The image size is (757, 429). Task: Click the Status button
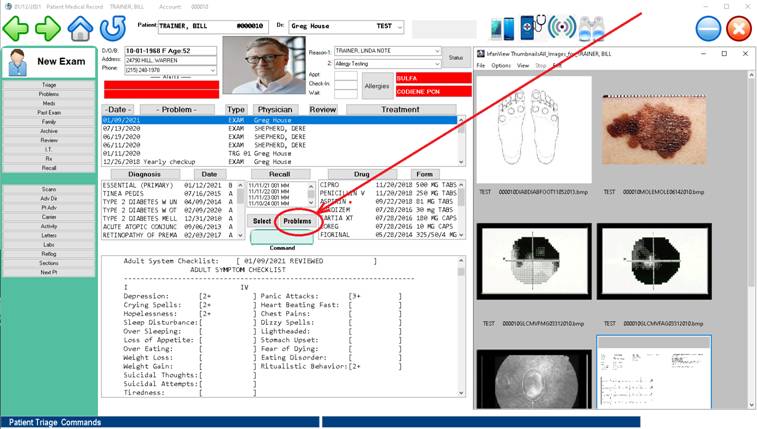[x=456, y=58]
